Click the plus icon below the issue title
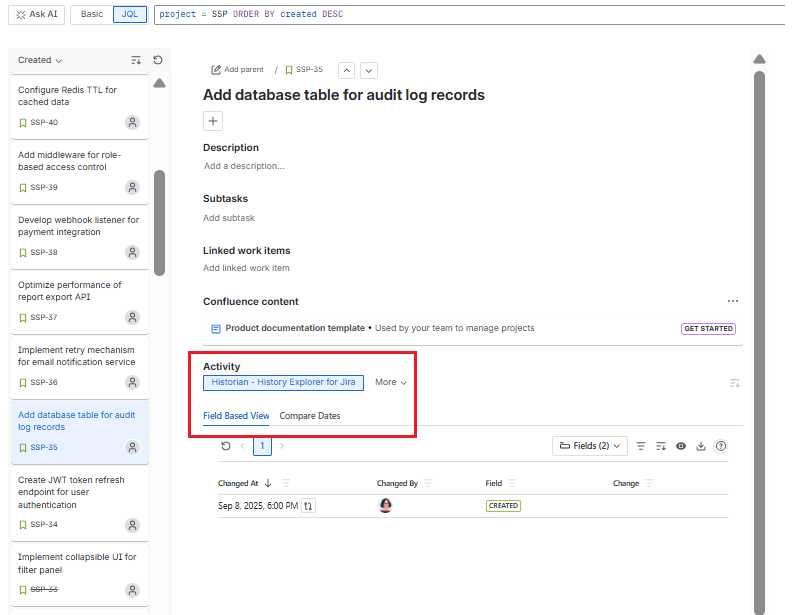This screenshot has width=808, height=615. (x=212, y=120)
